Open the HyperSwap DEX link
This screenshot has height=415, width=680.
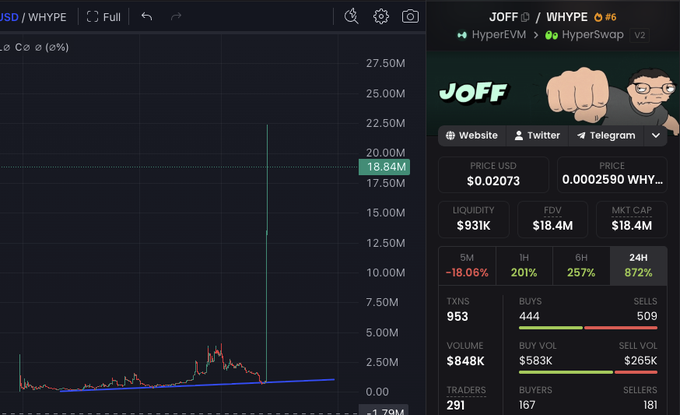point(584,35)
